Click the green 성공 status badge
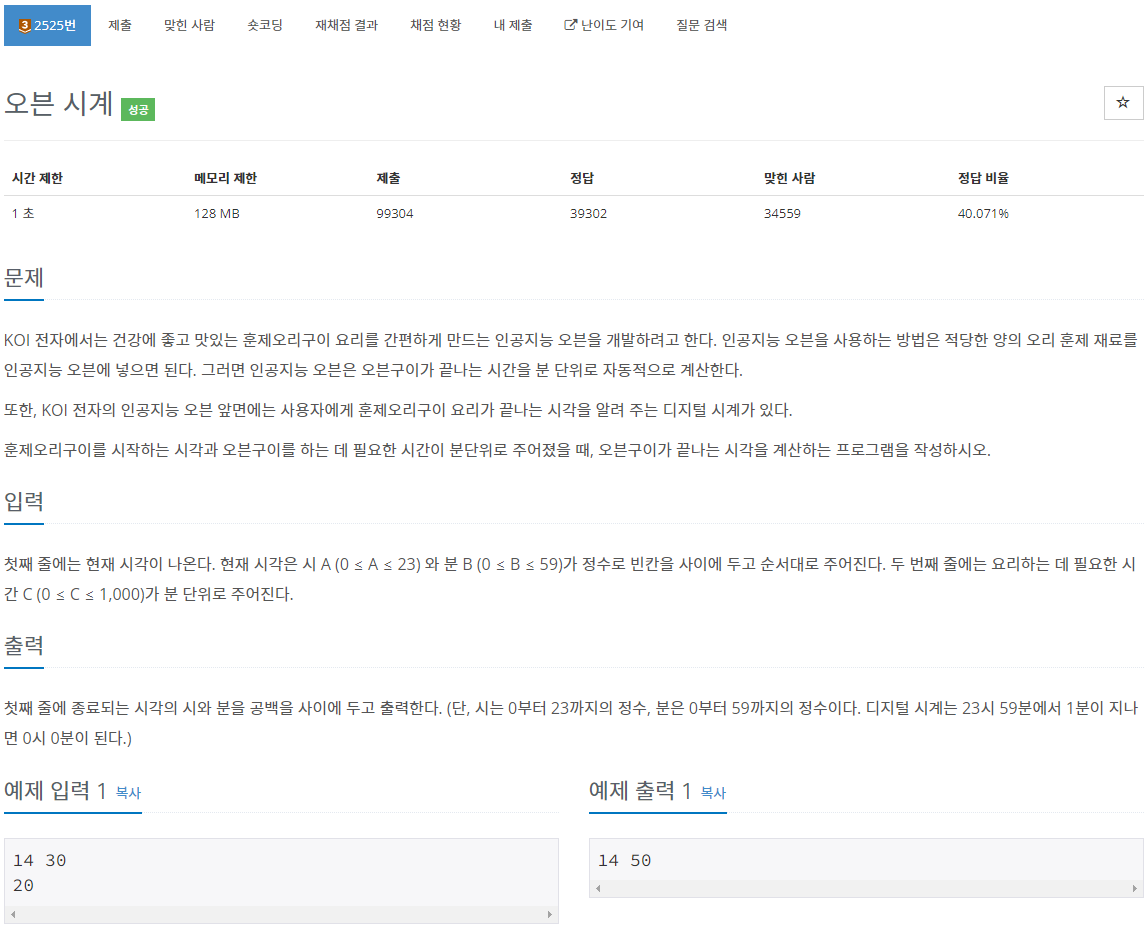Image resolution: width=1147 pixels, height=925 pixels. 138,110
